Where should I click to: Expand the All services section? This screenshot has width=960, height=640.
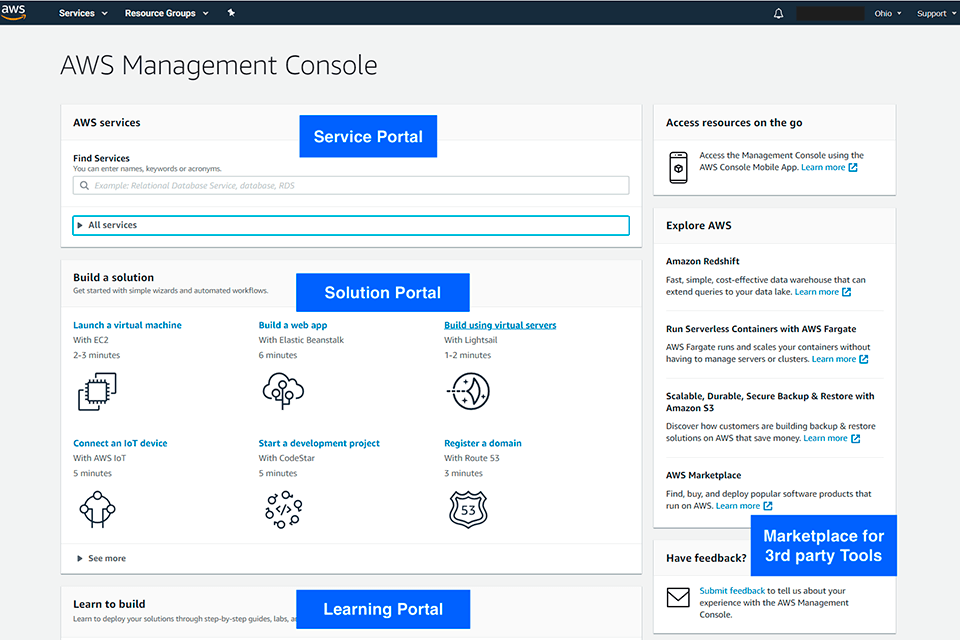coord(351,225)
